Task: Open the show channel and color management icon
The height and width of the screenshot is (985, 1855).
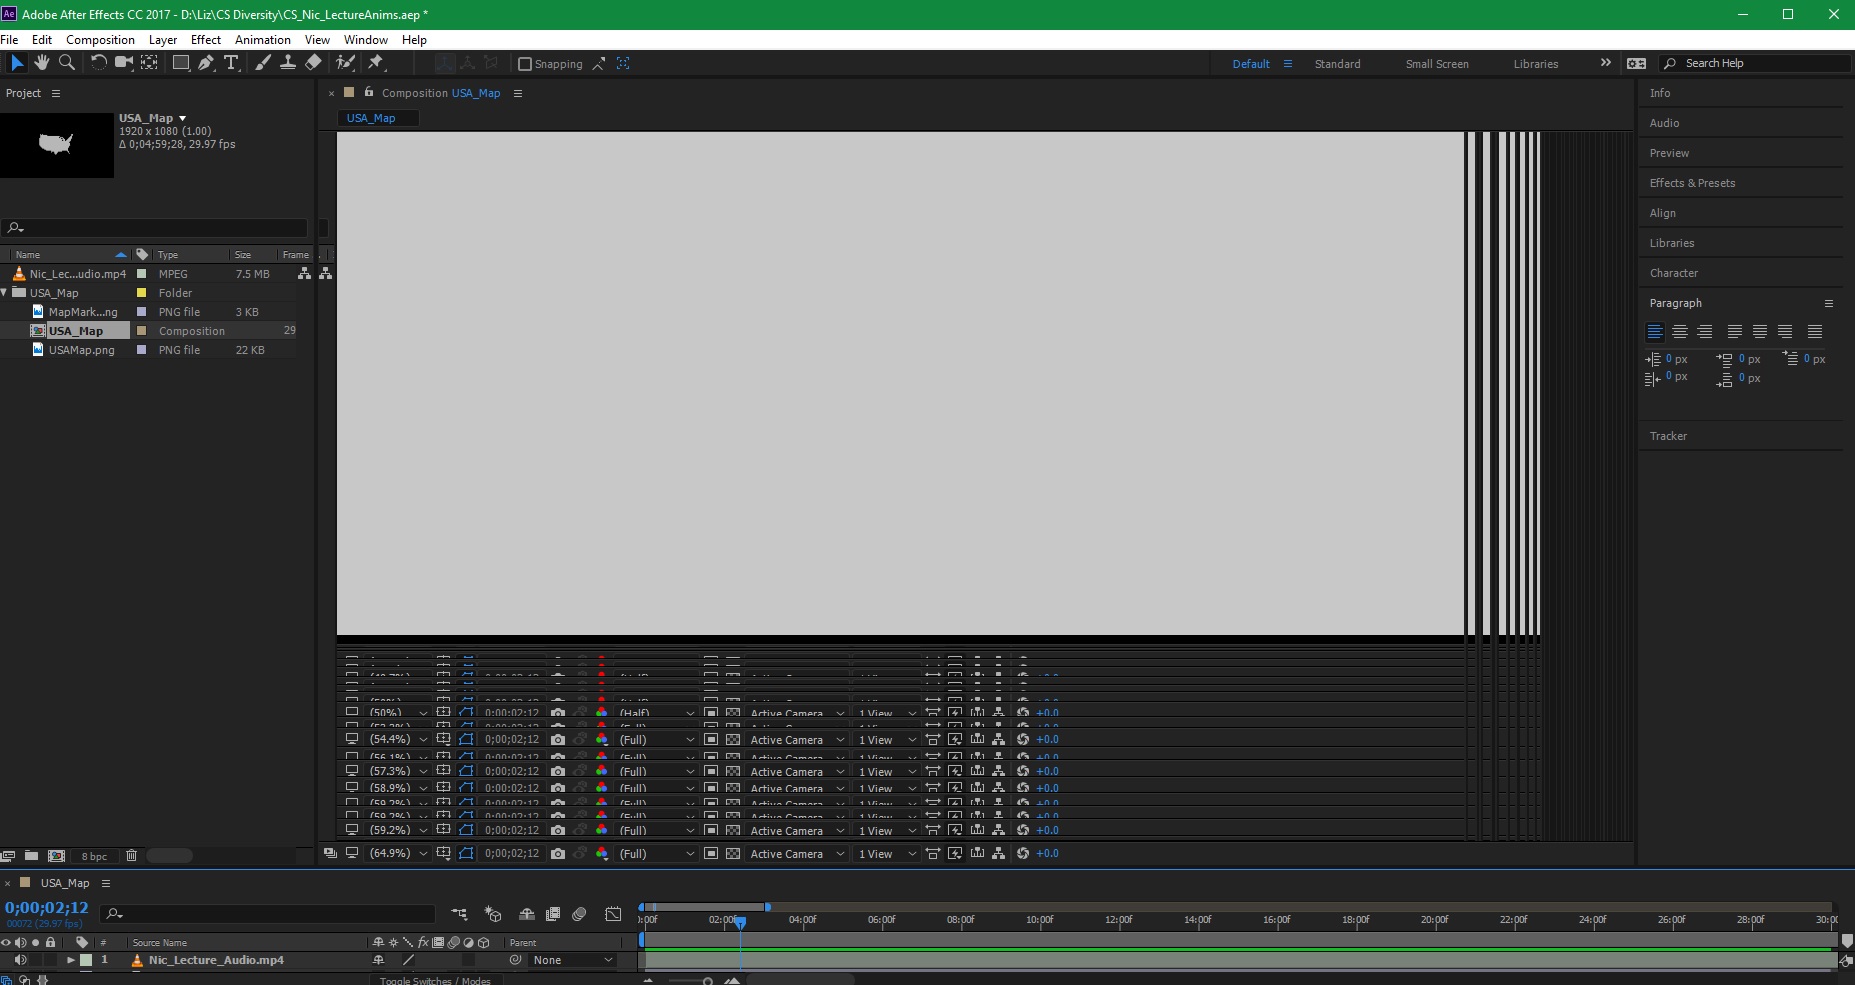Action: [602, 853]
